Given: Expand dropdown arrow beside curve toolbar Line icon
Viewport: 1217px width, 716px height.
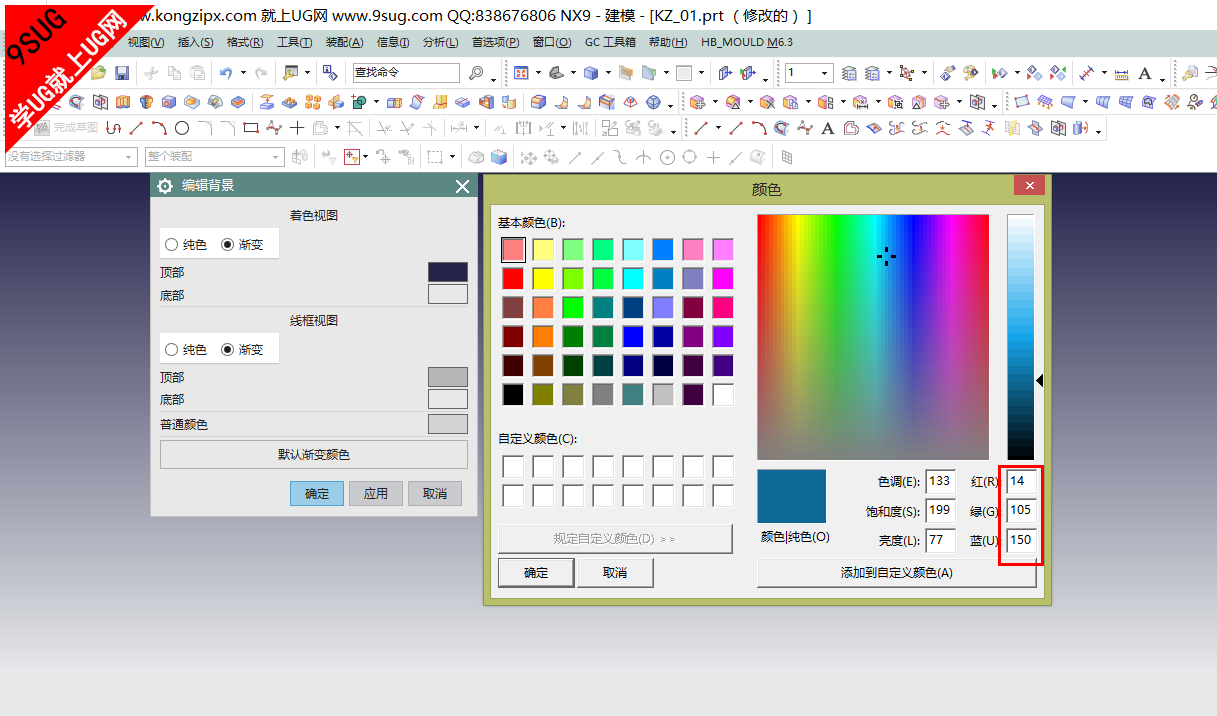Looking at the screenshot, I should pos(717,128).
